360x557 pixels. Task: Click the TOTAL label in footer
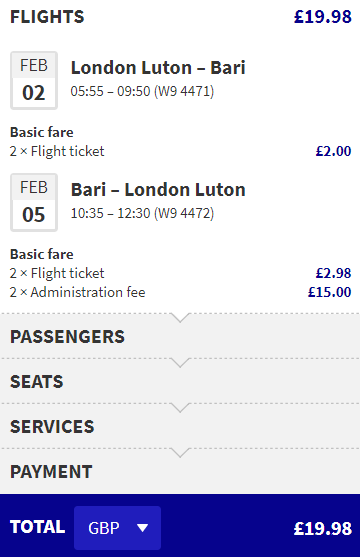38,527
